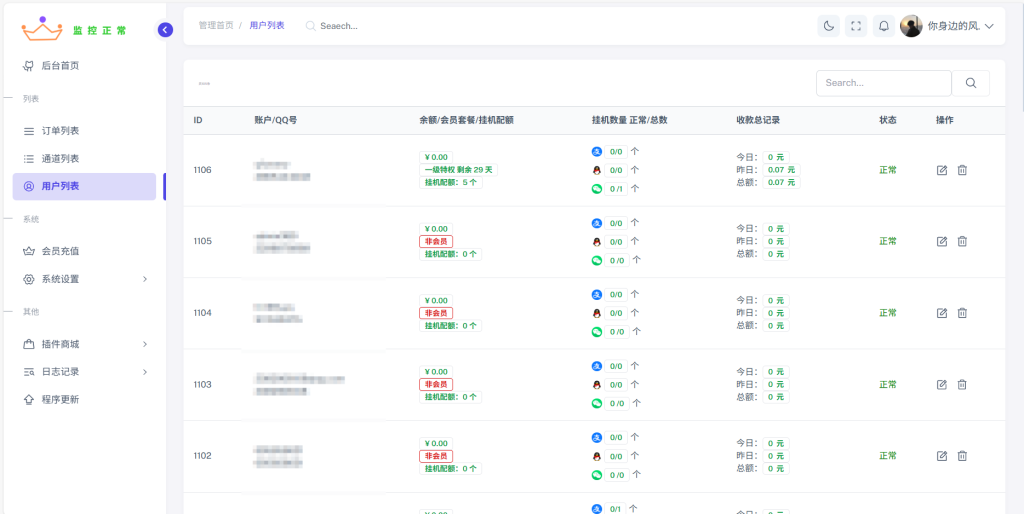Click Alipay icon in row 1102
The image size is (1024, 514).
point(596,437)
